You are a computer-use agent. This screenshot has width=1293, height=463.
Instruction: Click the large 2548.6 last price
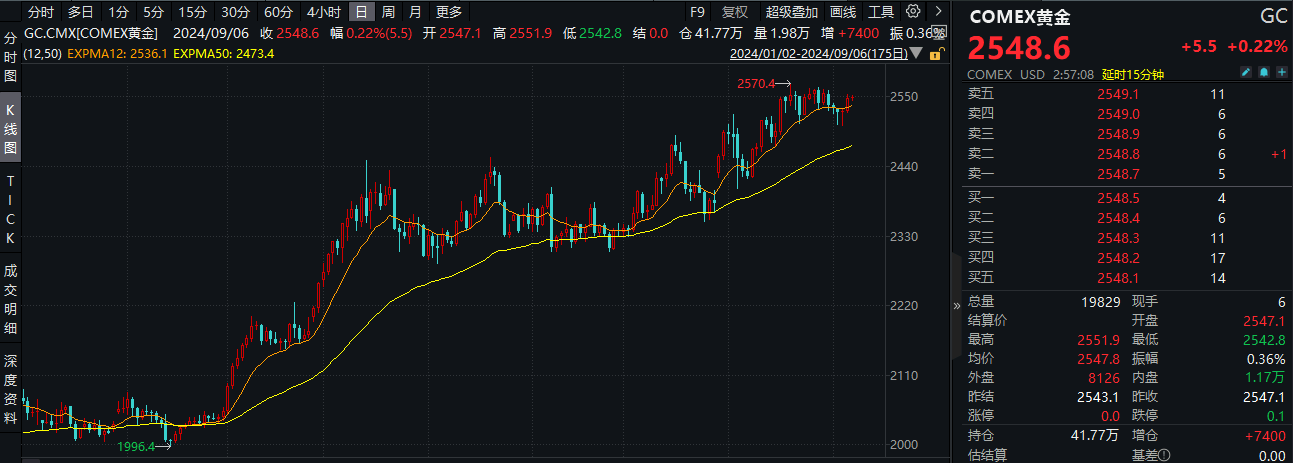tap(1019, 47)
